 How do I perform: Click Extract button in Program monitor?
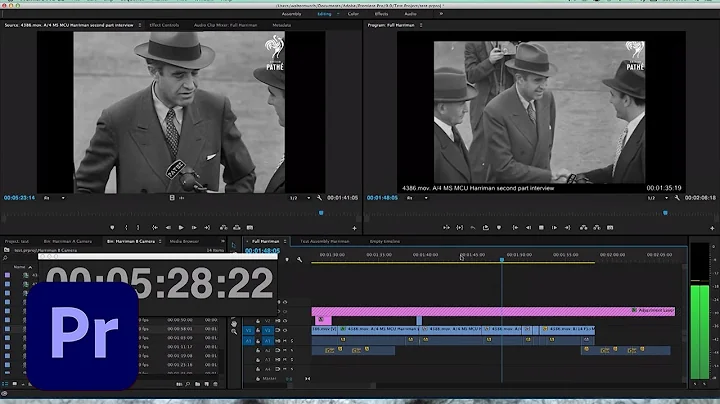point(597,228)
